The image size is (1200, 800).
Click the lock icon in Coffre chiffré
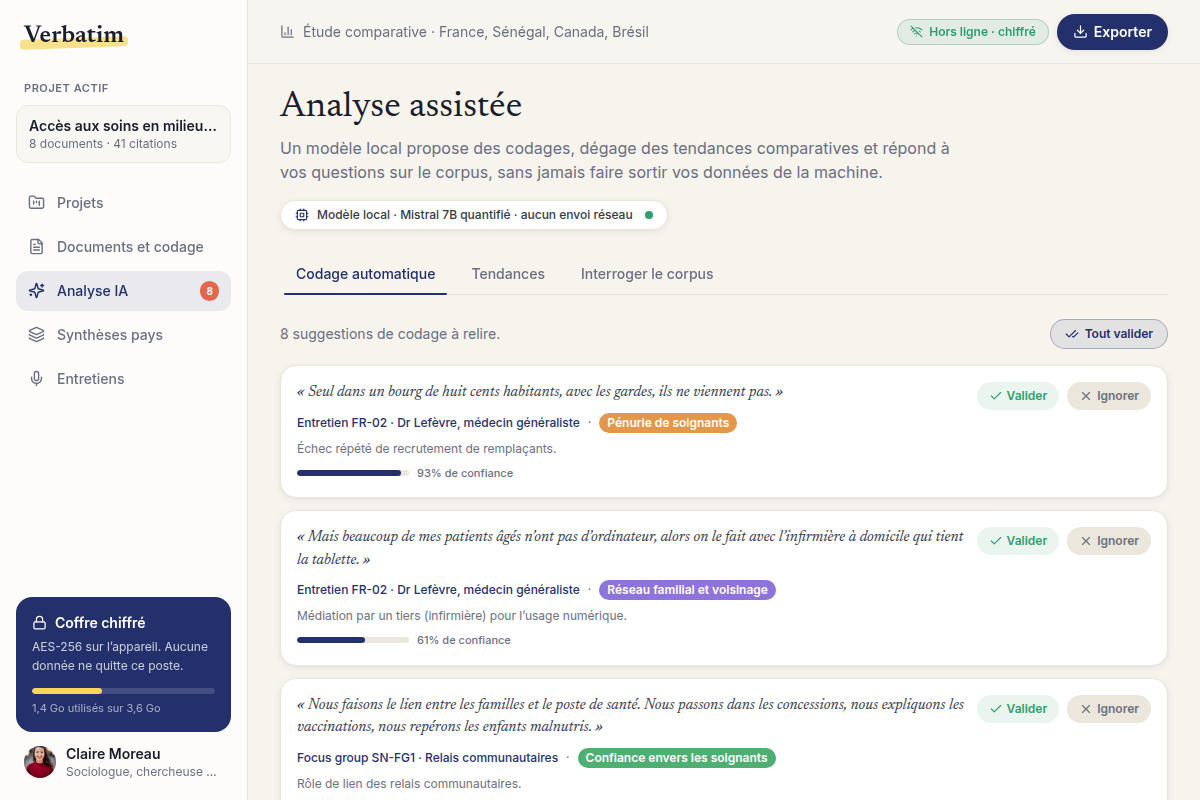[40, 623]
